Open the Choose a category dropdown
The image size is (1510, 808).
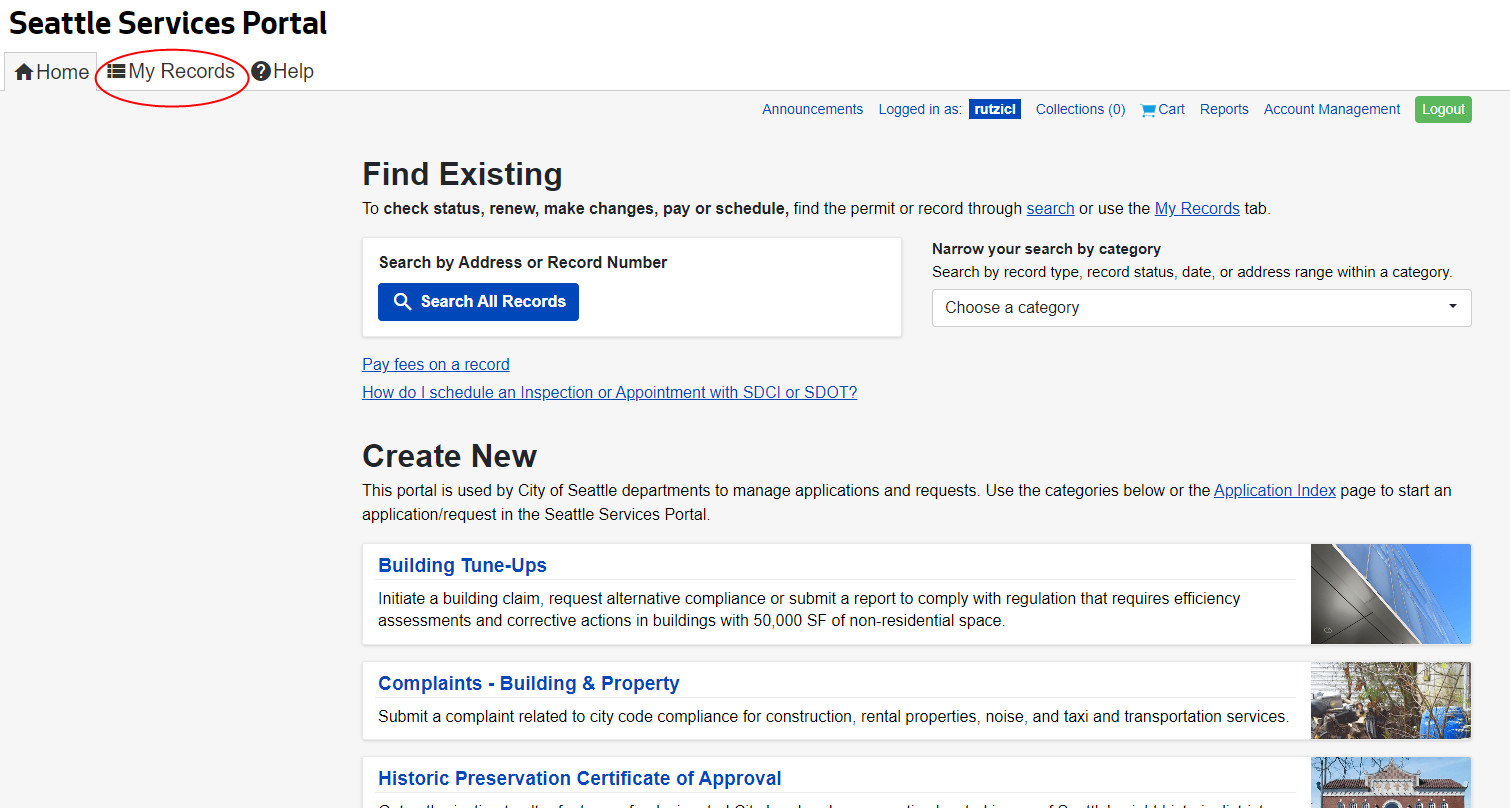point(1200,308)
